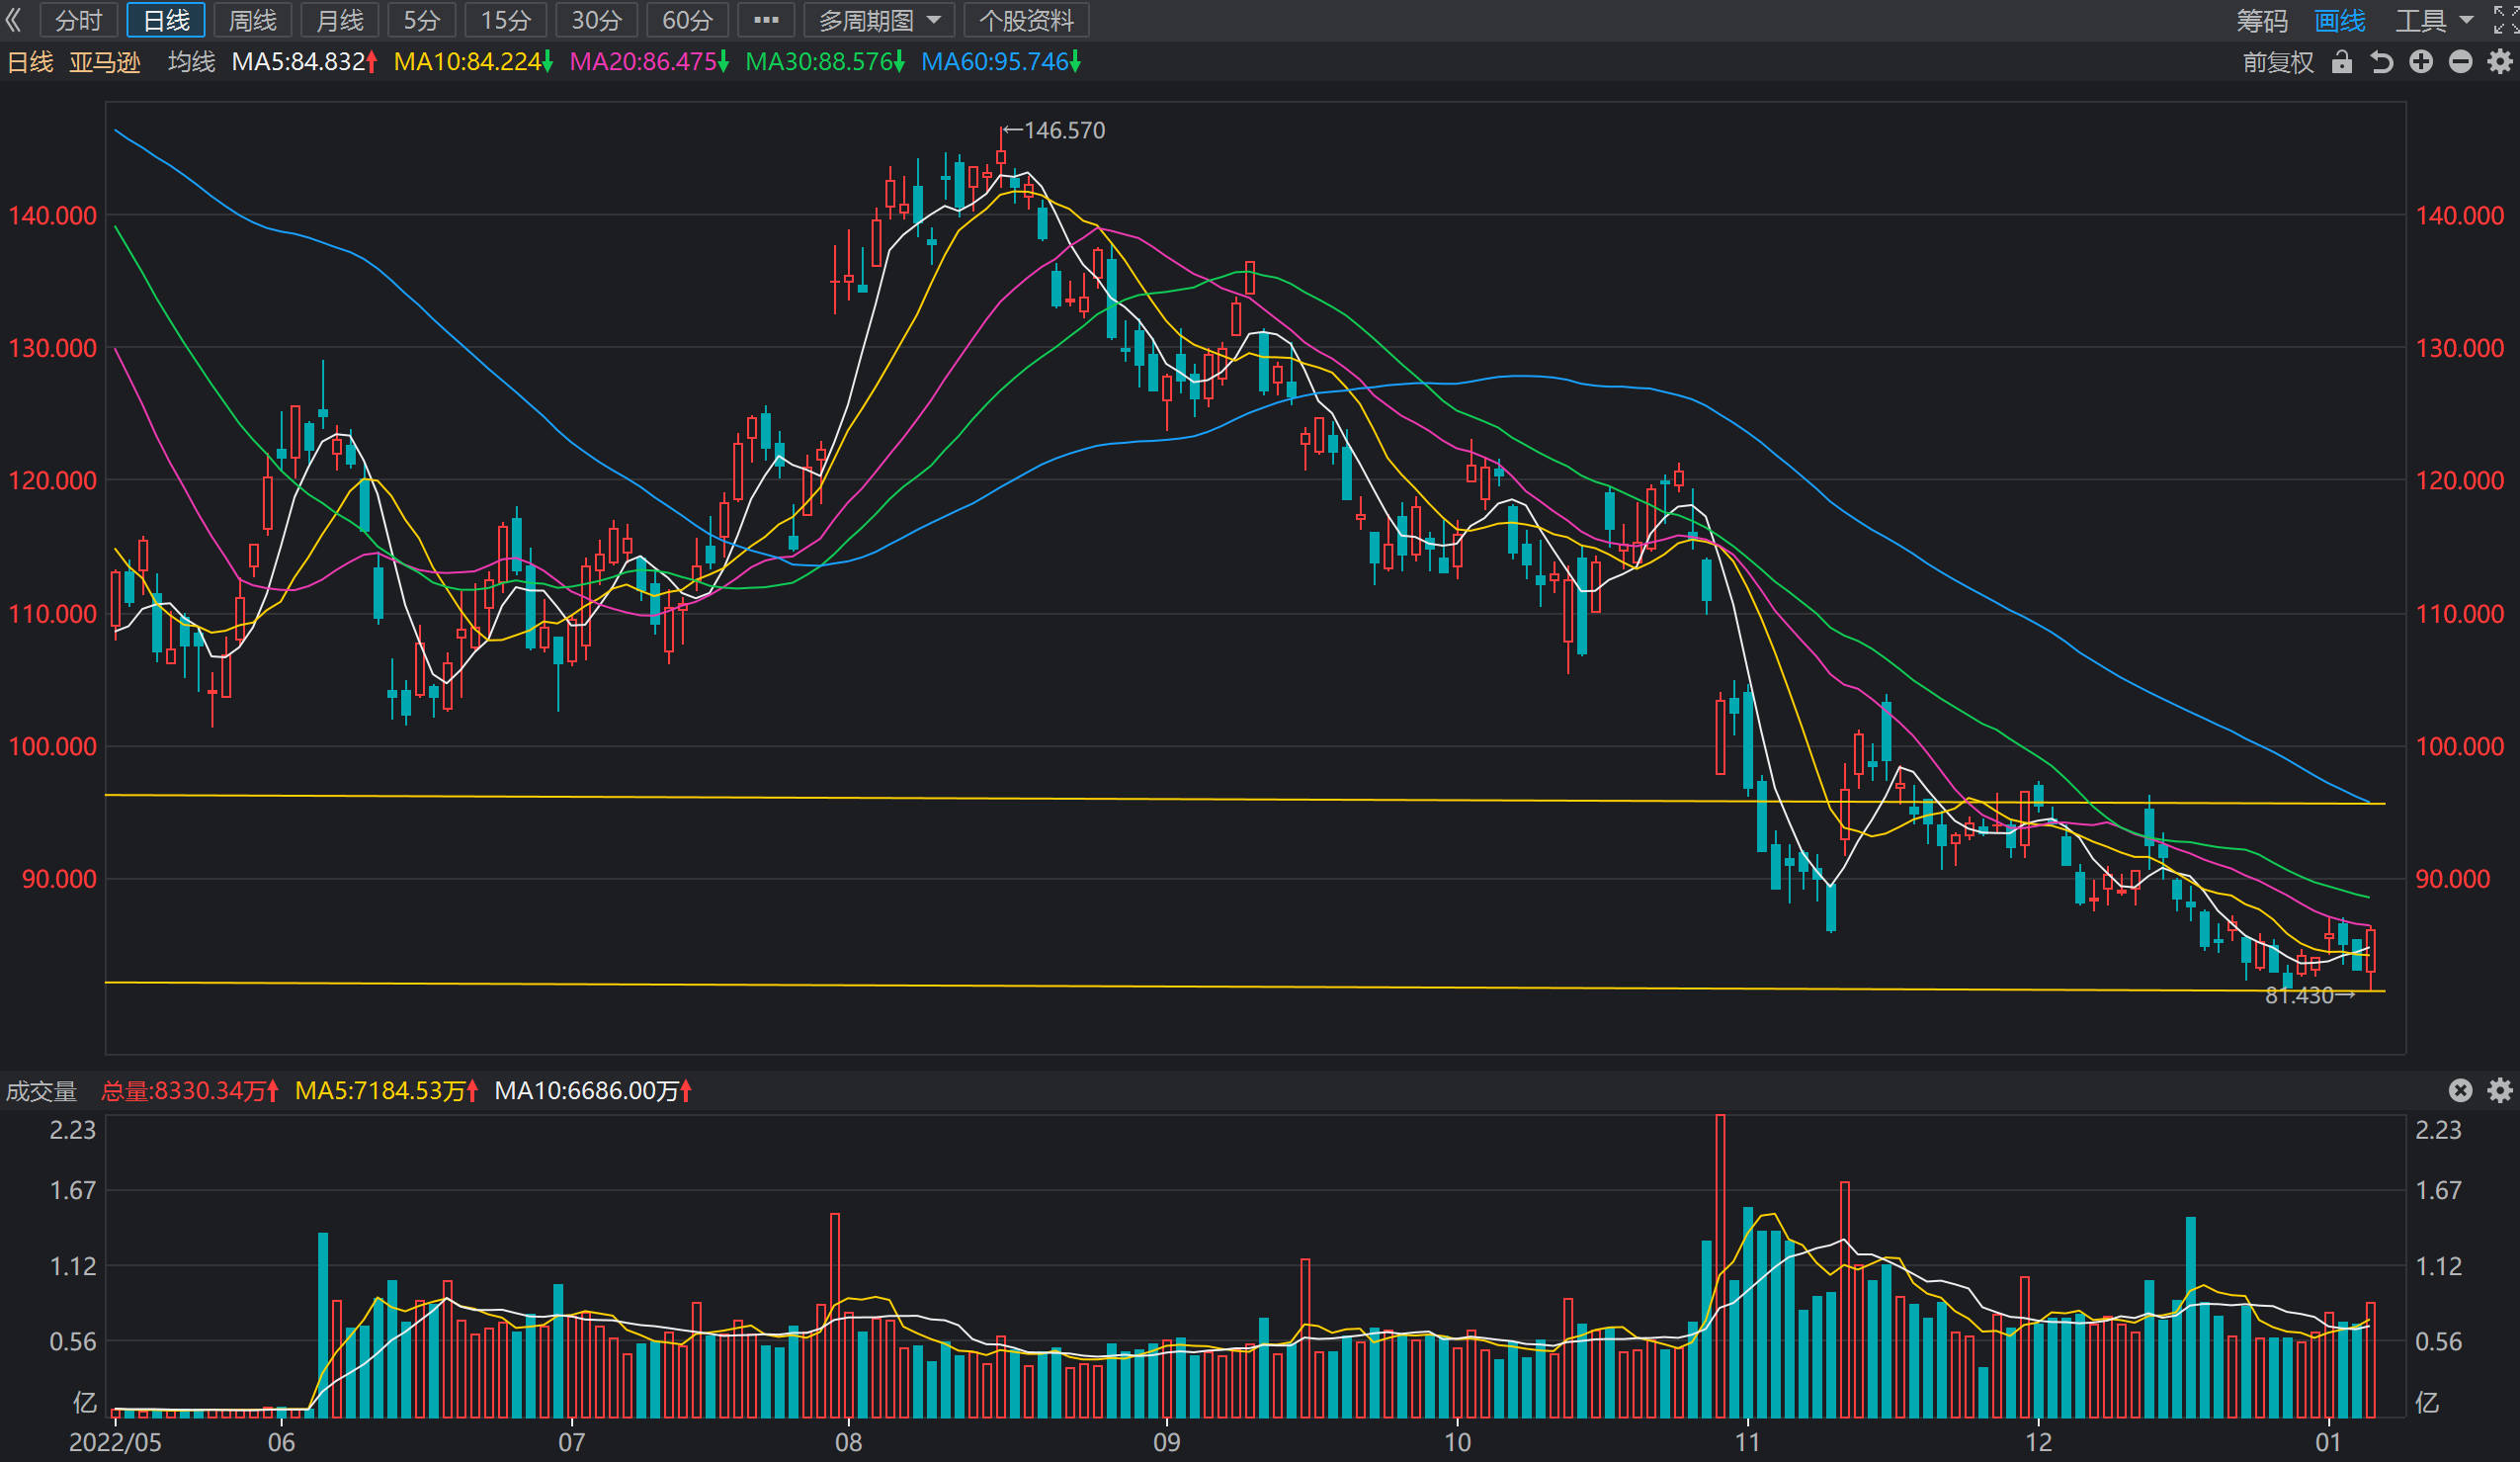Click the MA5:84.832 indicator value
Screen dimensions: 2520x1462
point(304,62)
